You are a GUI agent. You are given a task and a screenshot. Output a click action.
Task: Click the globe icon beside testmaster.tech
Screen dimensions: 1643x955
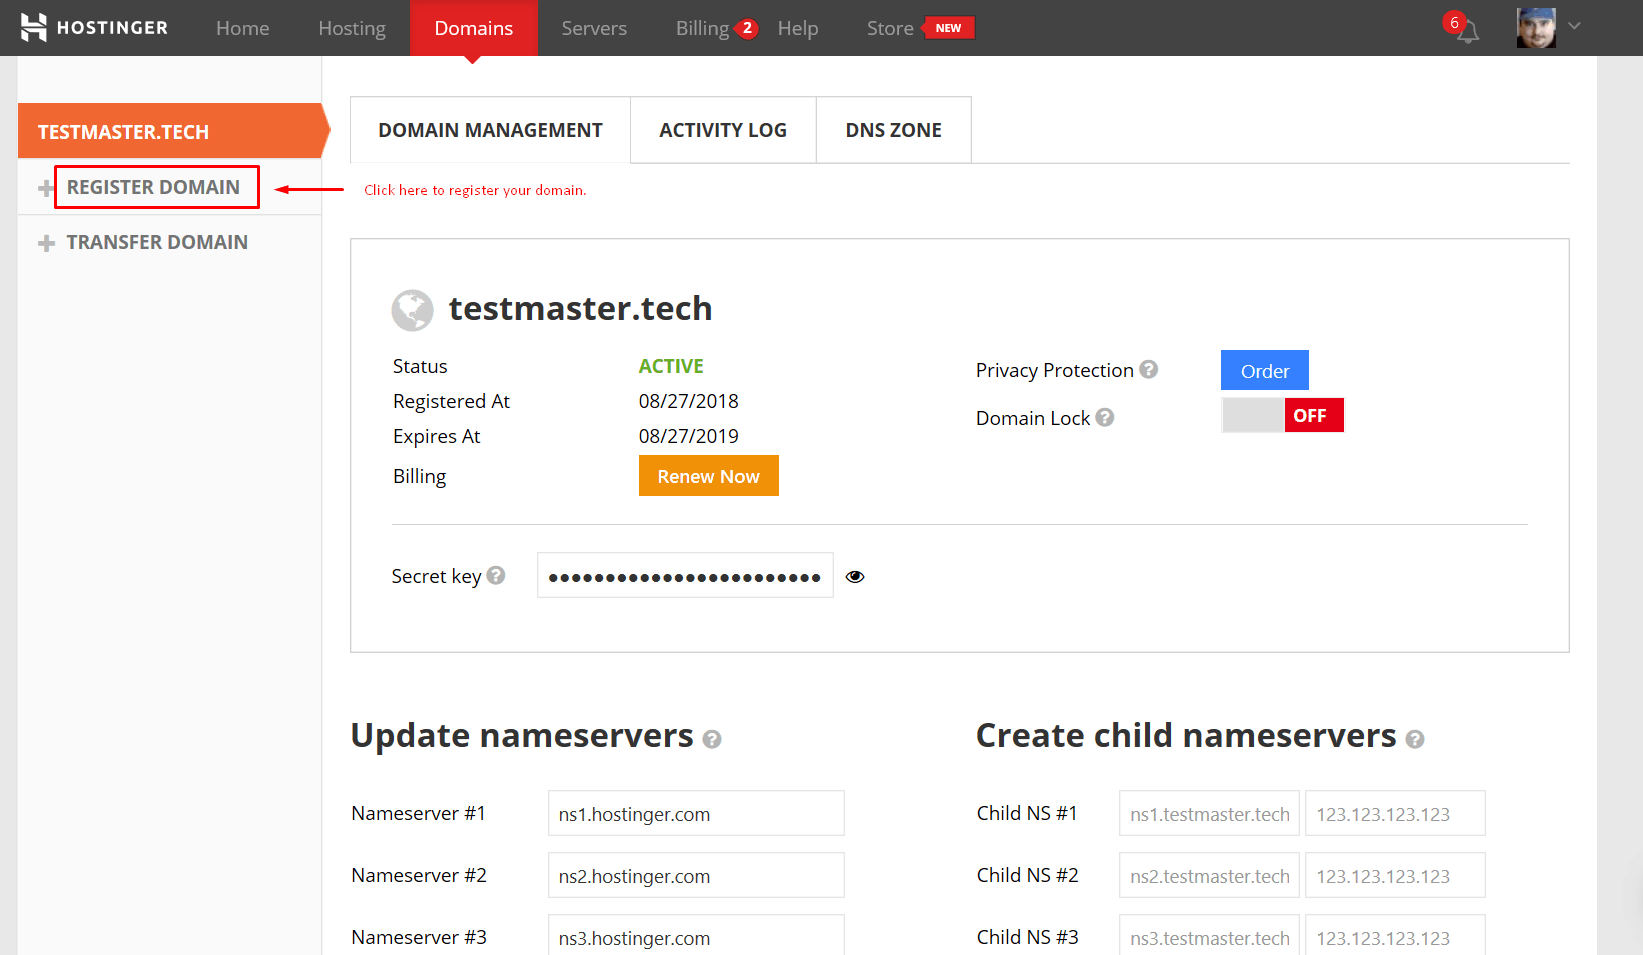click(x=412, y=310)
